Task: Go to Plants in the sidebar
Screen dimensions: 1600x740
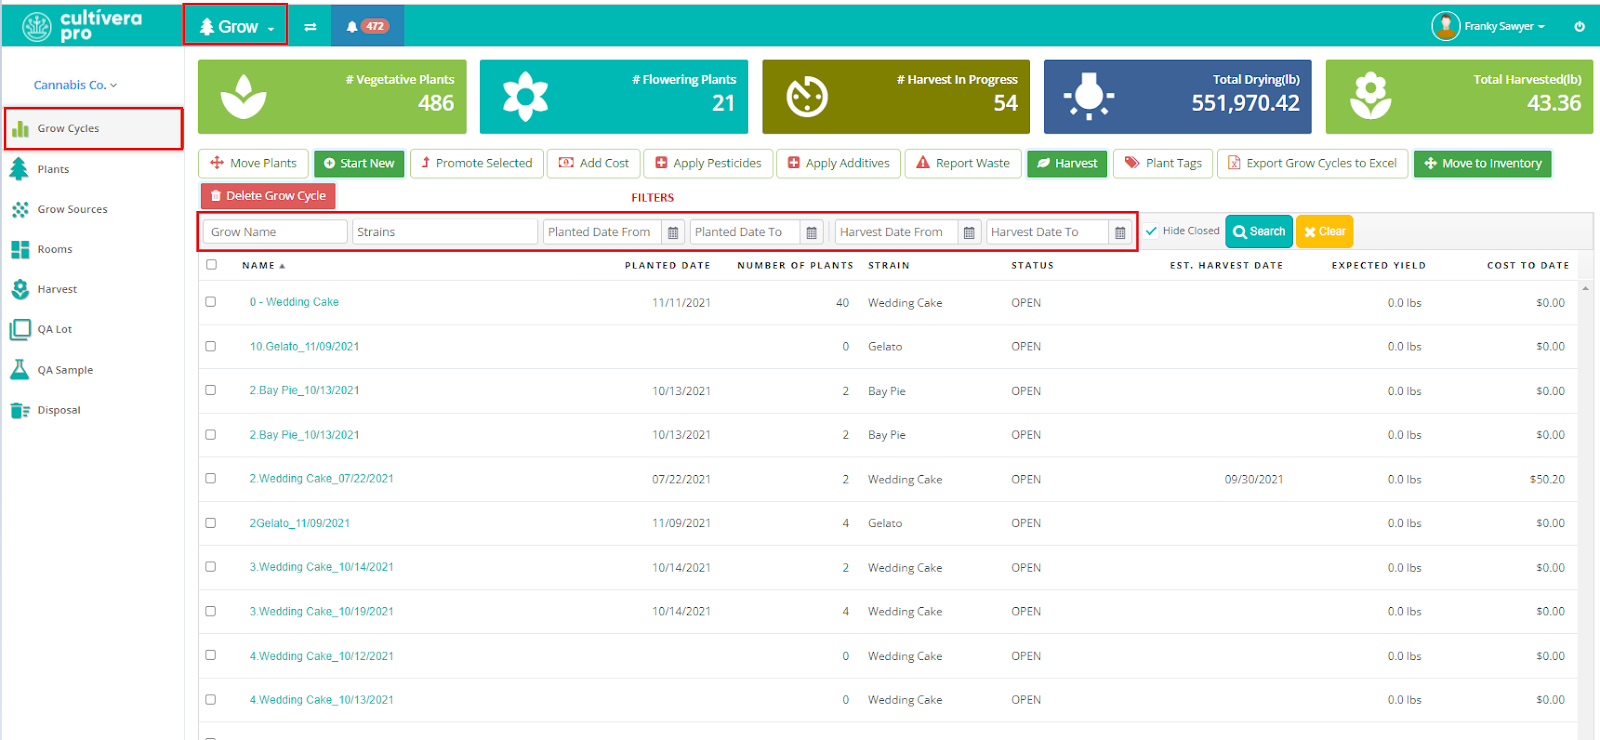Action: (x=53, y=170)
